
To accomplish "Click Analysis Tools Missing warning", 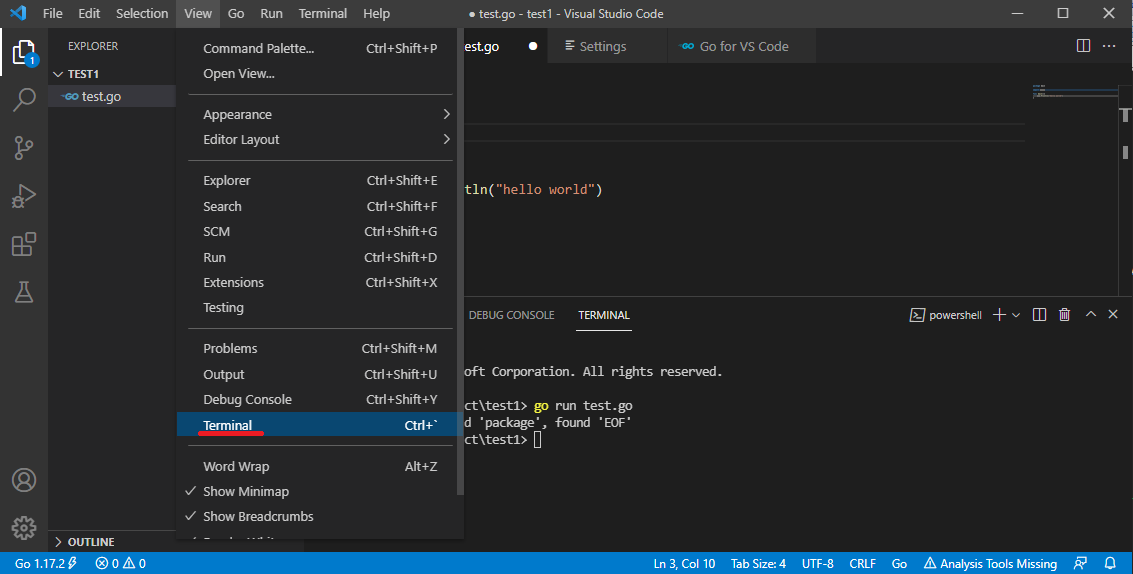I will coord(991,563).
